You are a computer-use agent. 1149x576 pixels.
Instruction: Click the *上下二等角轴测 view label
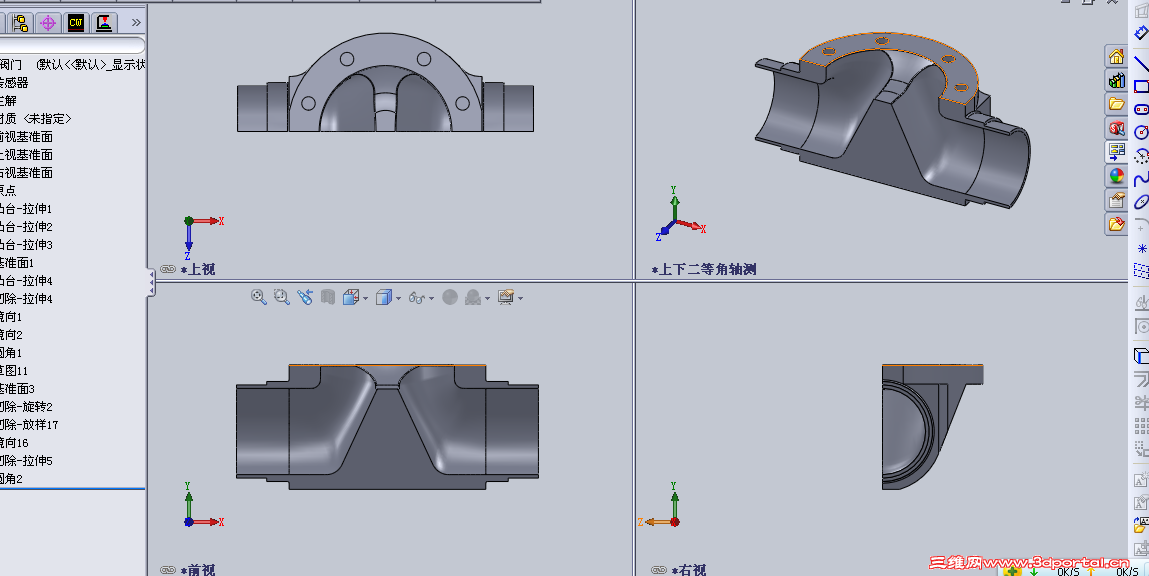click(x=703, y=269)
